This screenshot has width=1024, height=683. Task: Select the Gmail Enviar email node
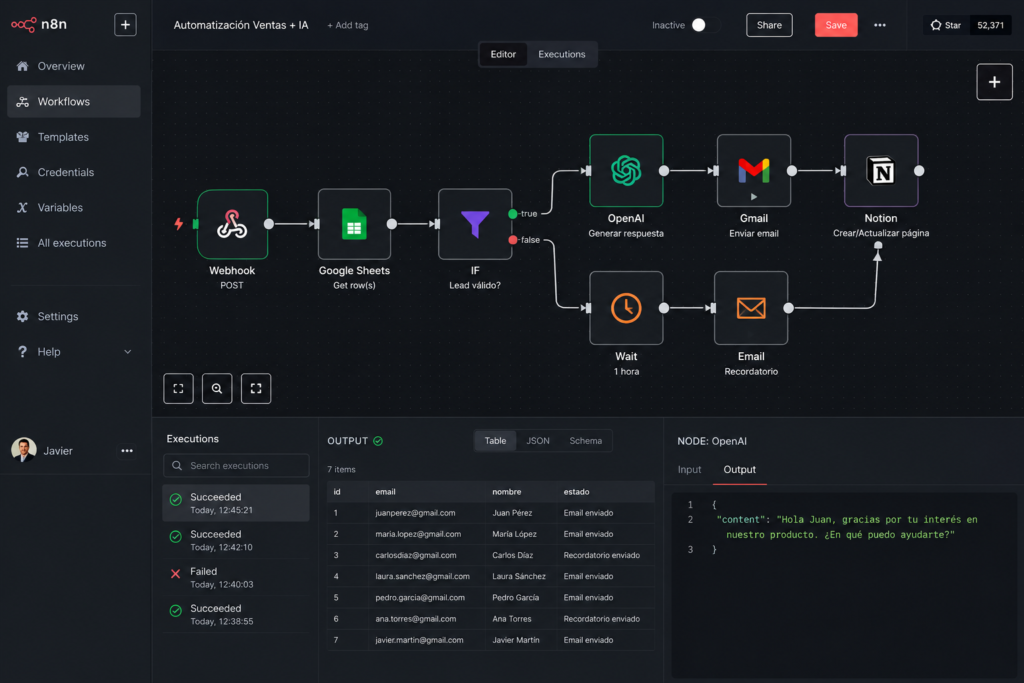754,170
